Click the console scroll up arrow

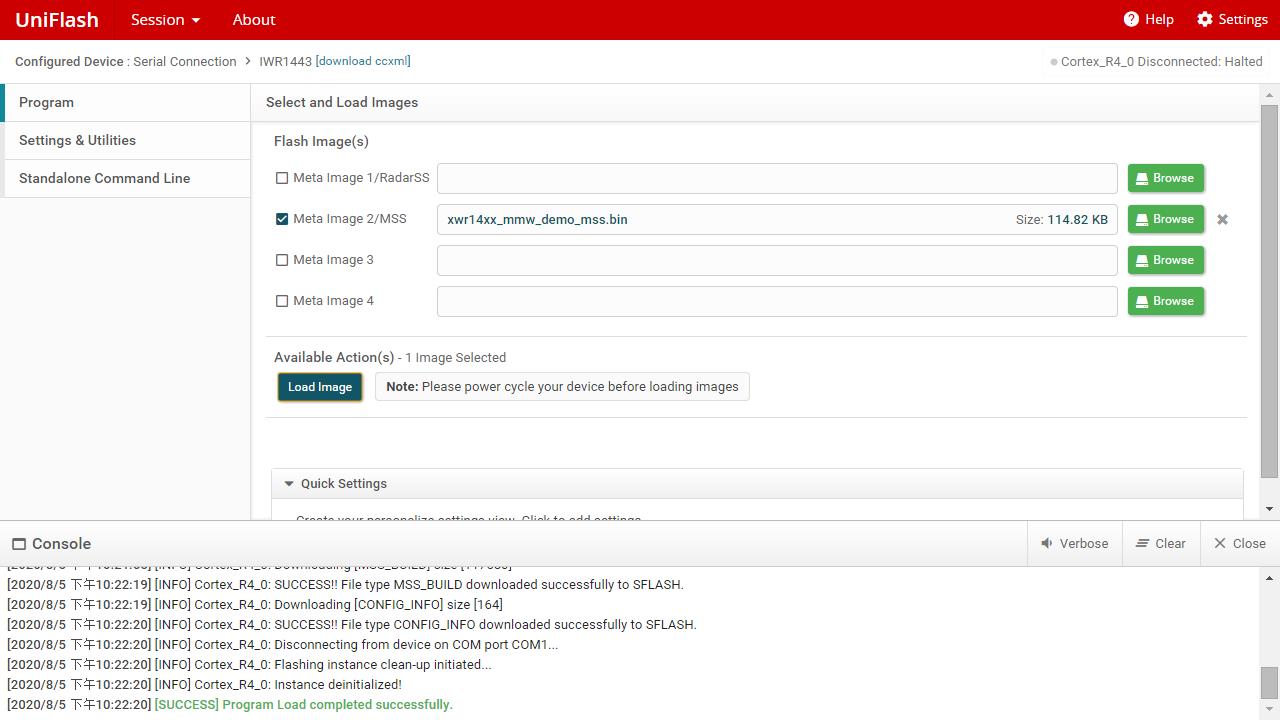click(x=1269, y=578)
